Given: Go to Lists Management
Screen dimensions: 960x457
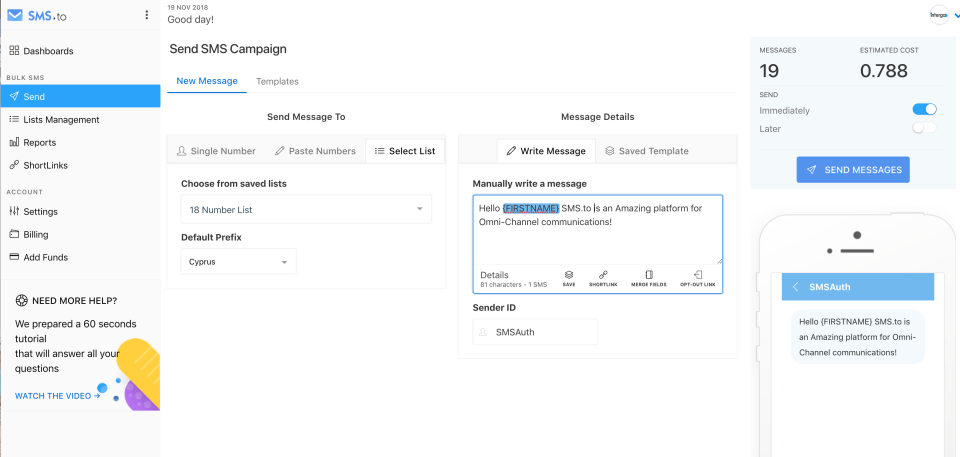Looking at the screenshot, I should pos(61,120).
